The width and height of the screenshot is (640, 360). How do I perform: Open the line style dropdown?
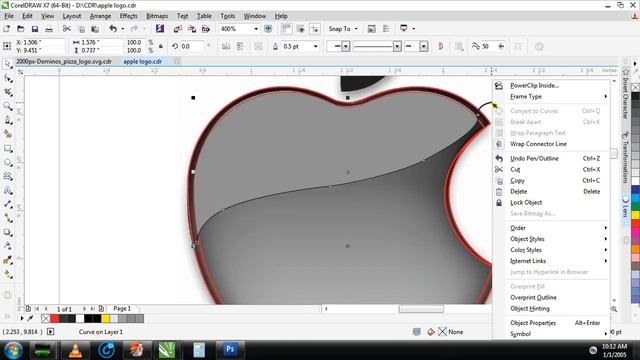(397, 47)
